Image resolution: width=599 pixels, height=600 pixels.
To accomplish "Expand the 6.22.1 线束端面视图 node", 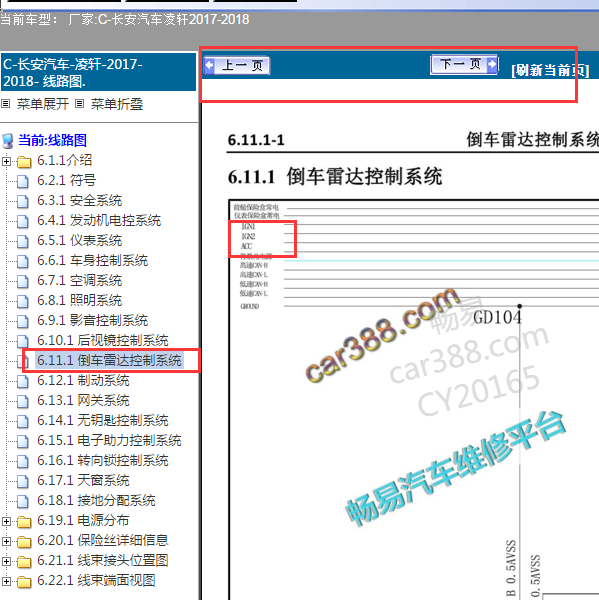I will click(6, 581).
